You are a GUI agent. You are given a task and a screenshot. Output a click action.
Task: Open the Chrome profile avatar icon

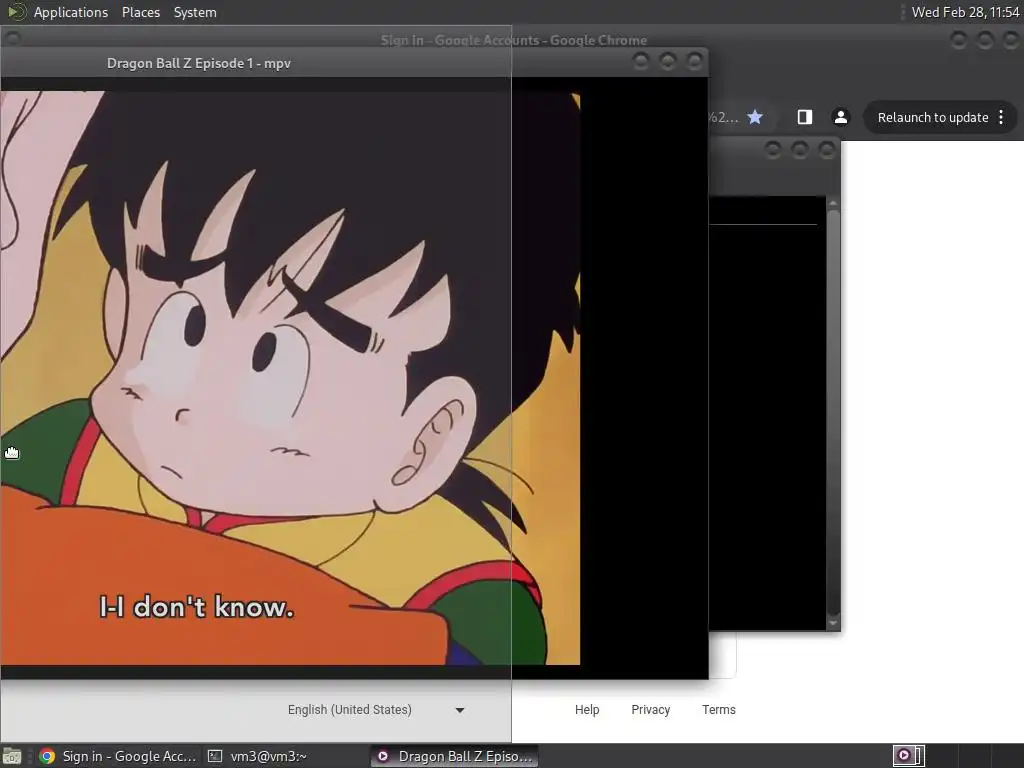[x=840, y=117]
